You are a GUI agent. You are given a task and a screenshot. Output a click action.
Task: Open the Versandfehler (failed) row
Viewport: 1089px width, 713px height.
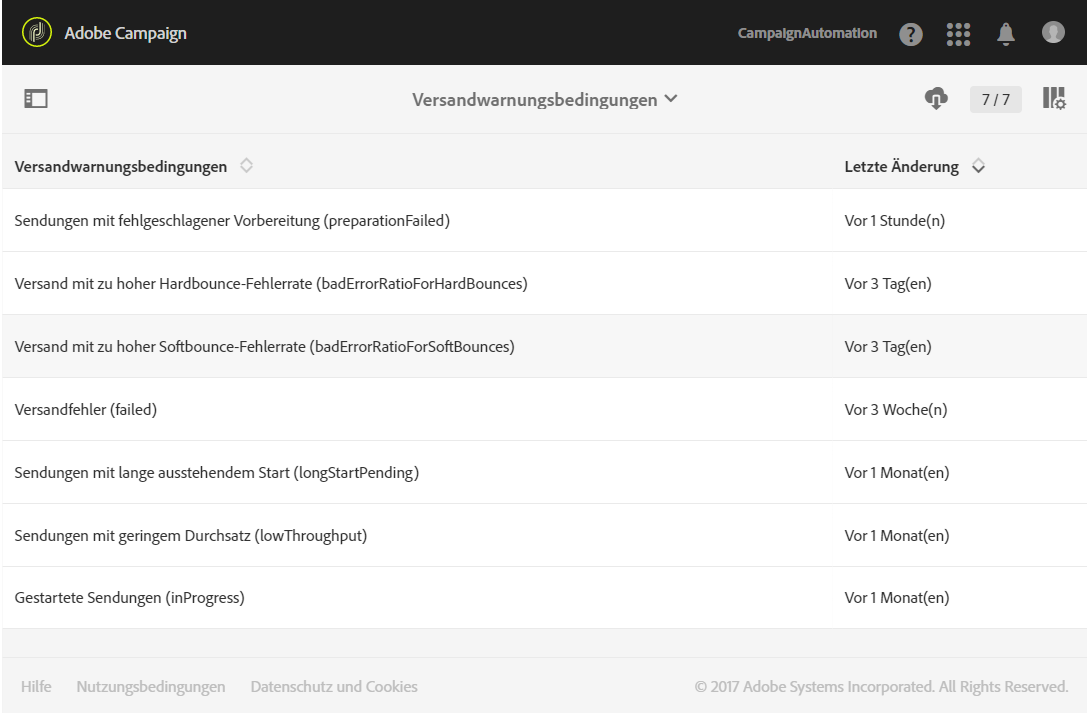click(x=86, y=409)
